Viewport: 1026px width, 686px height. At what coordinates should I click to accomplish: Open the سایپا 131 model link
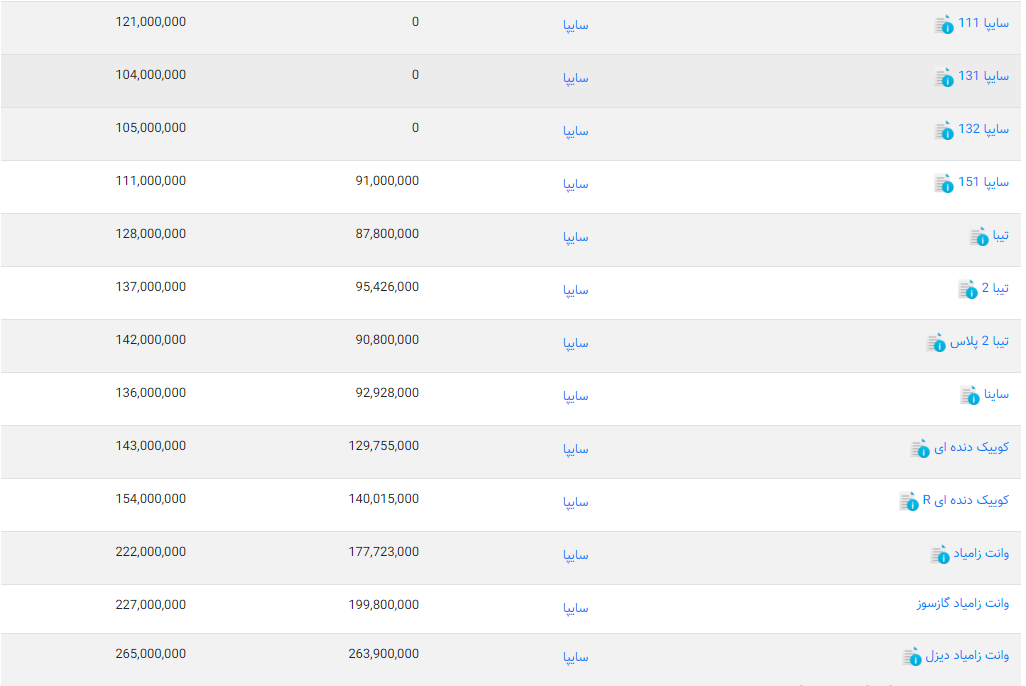[983, 76]
